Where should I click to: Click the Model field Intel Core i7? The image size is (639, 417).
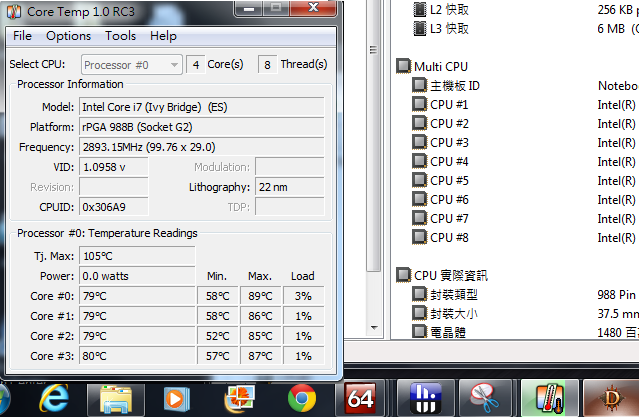pyautogui.click(x=202, y=107)
